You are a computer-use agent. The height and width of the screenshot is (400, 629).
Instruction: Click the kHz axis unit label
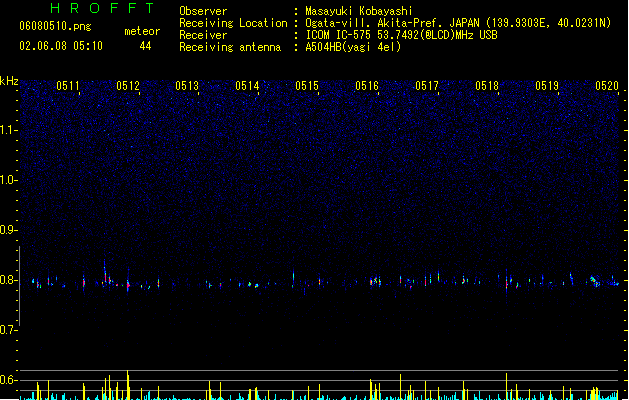[x=9, y=81]
